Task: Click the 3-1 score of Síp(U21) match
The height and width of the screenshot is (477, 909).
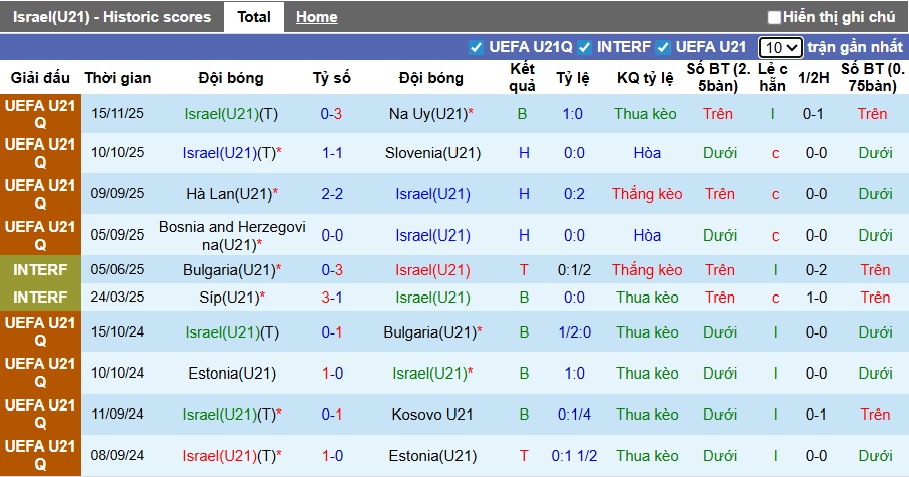Action: point(332,297)
